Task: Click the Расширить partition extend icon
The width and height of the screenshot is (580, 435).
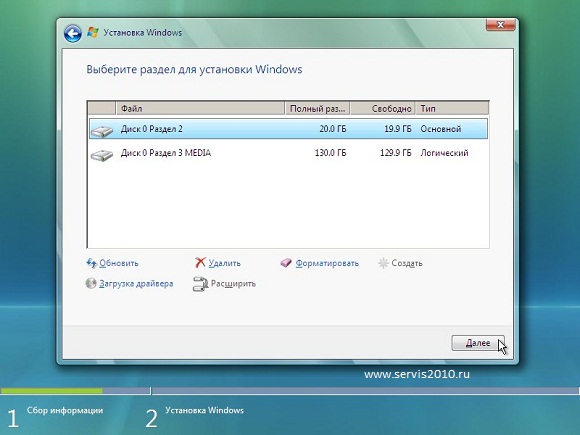Action: point(200,284)
